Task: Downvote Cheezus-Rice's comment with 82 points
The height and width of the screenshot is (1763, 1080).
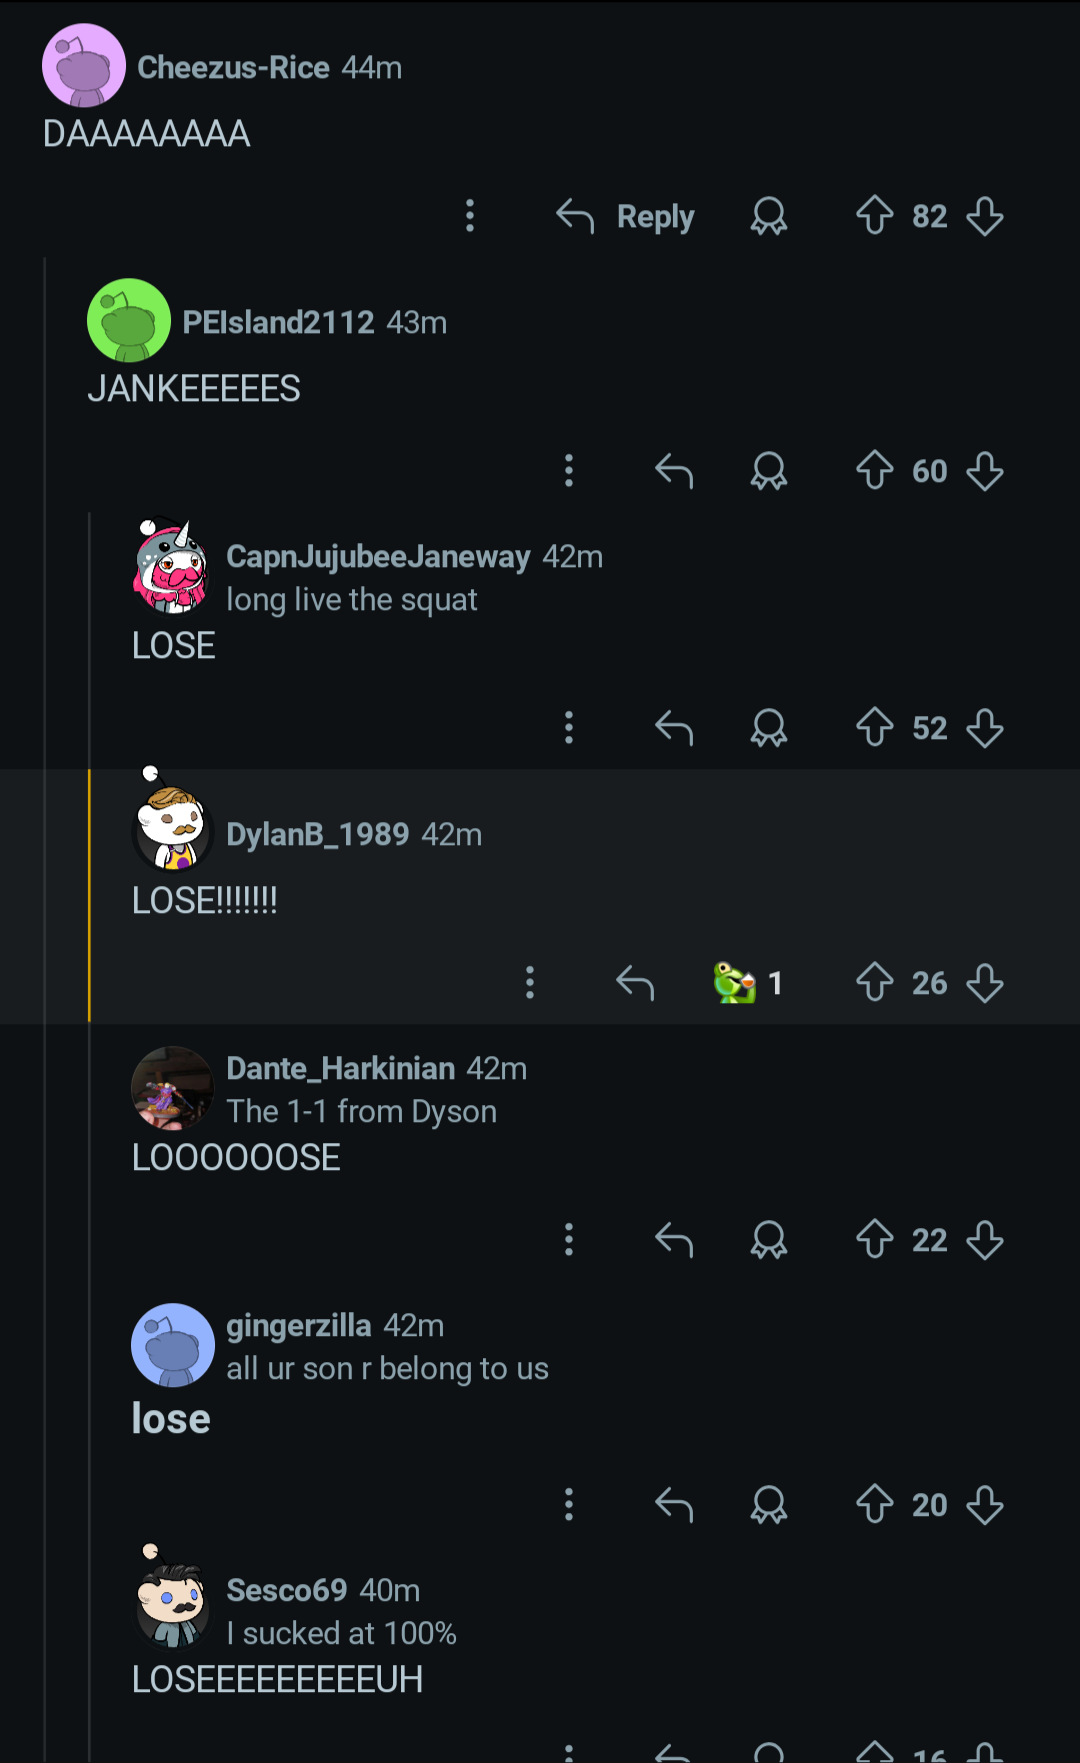Action: tap(985, 216)
